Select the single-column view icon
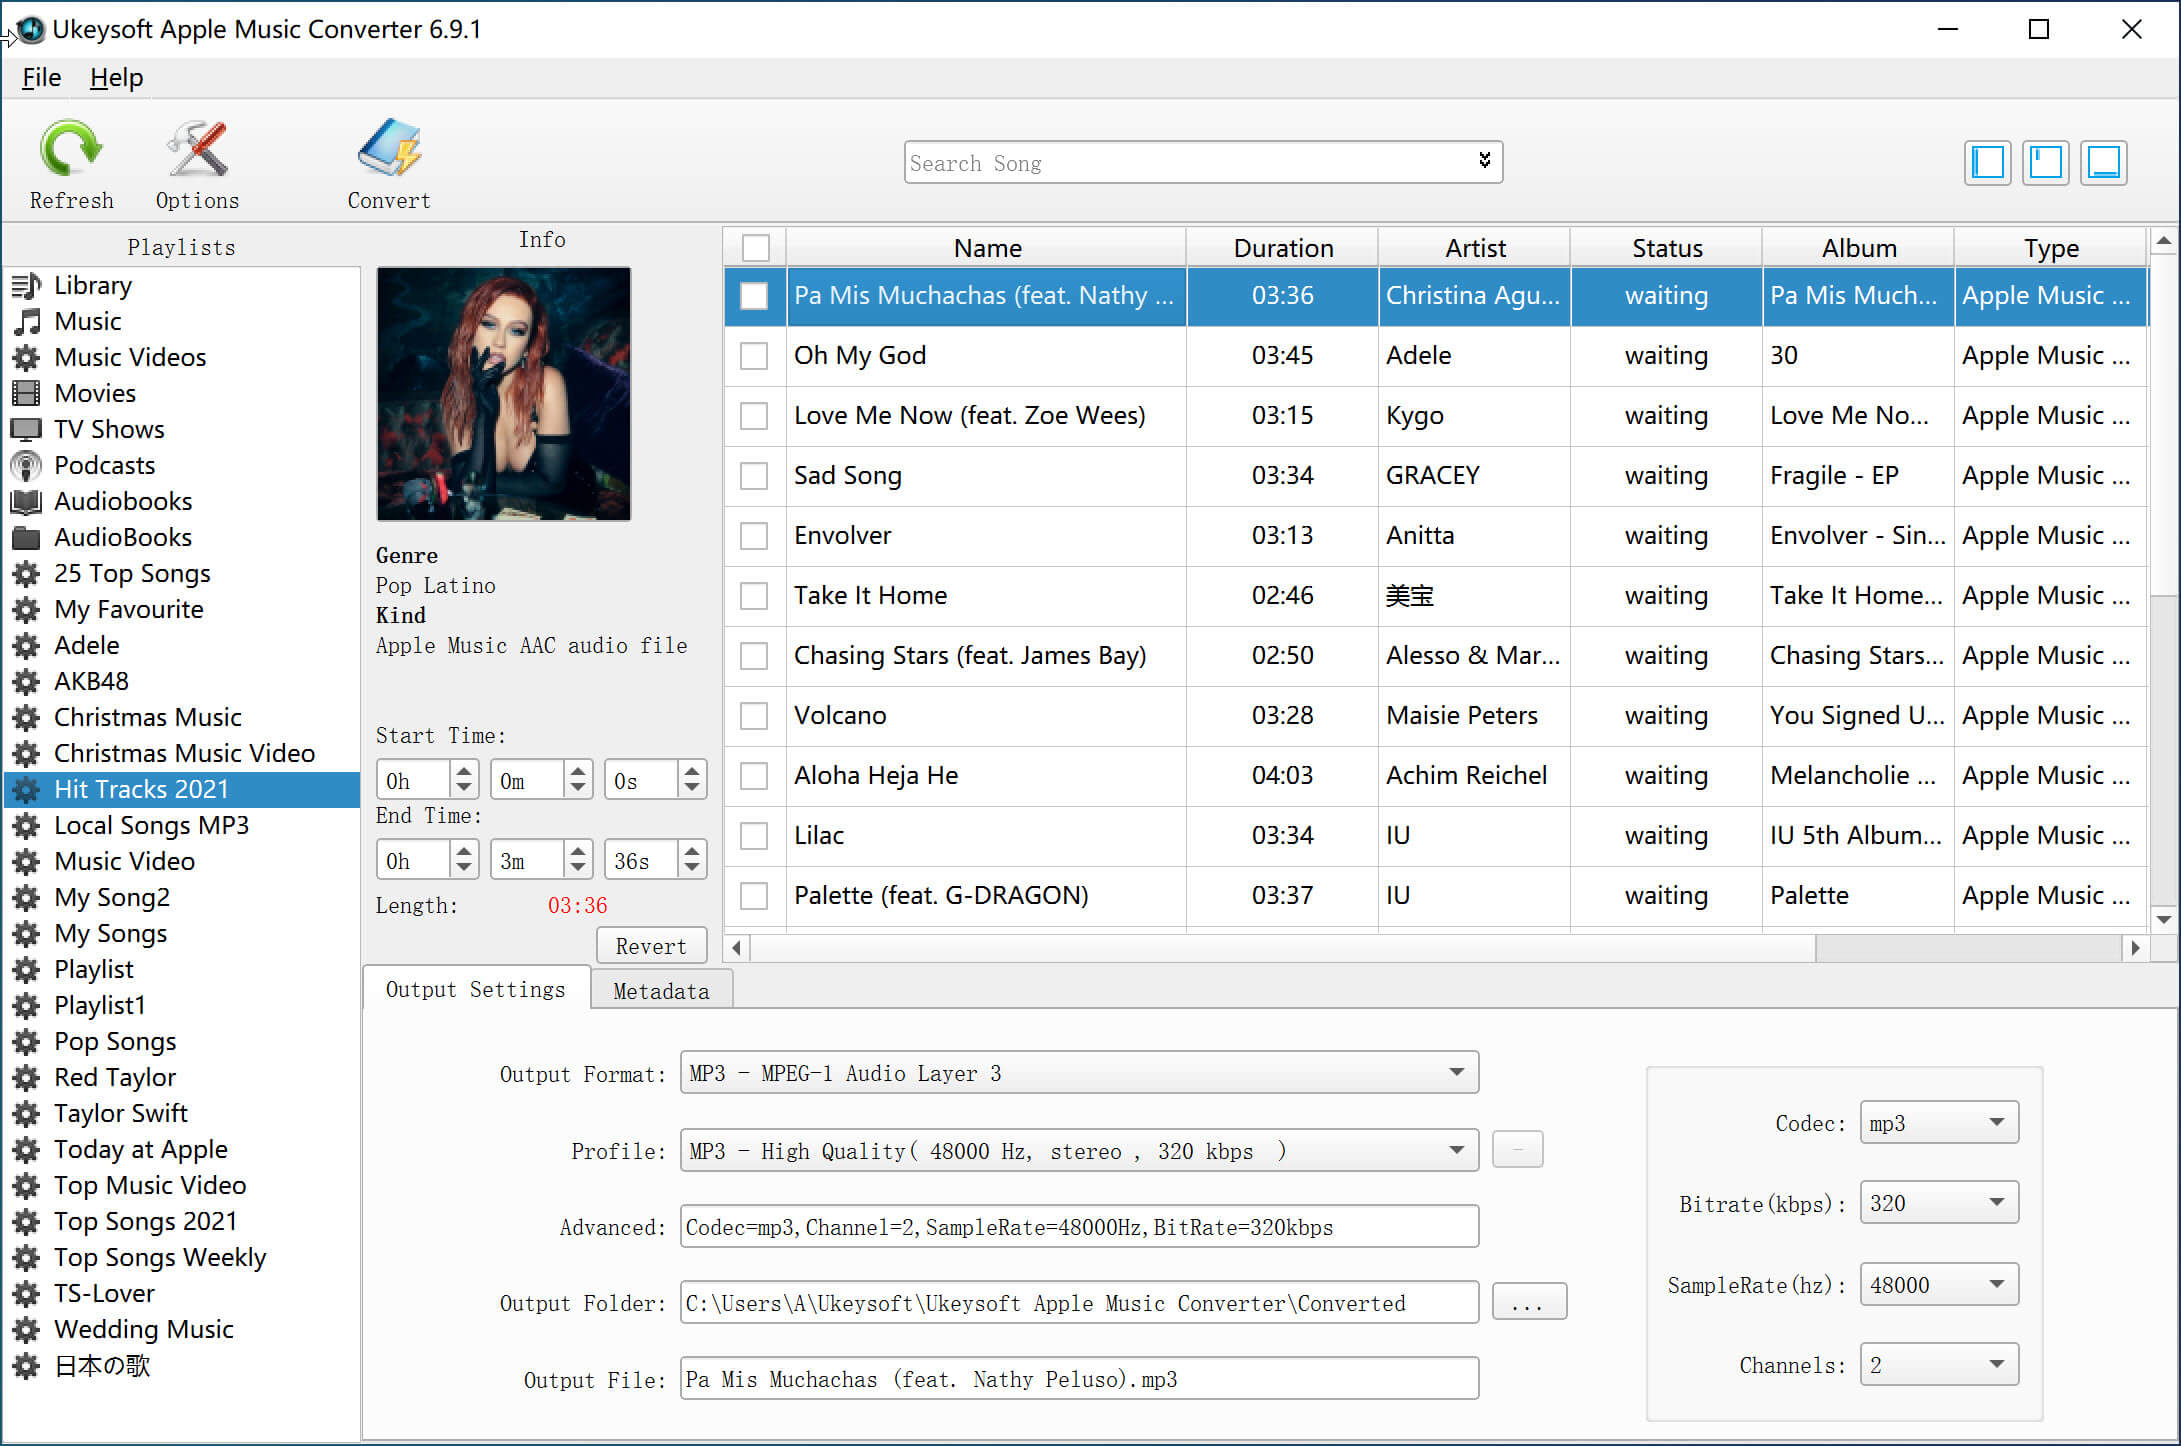 click(2110, 160)
